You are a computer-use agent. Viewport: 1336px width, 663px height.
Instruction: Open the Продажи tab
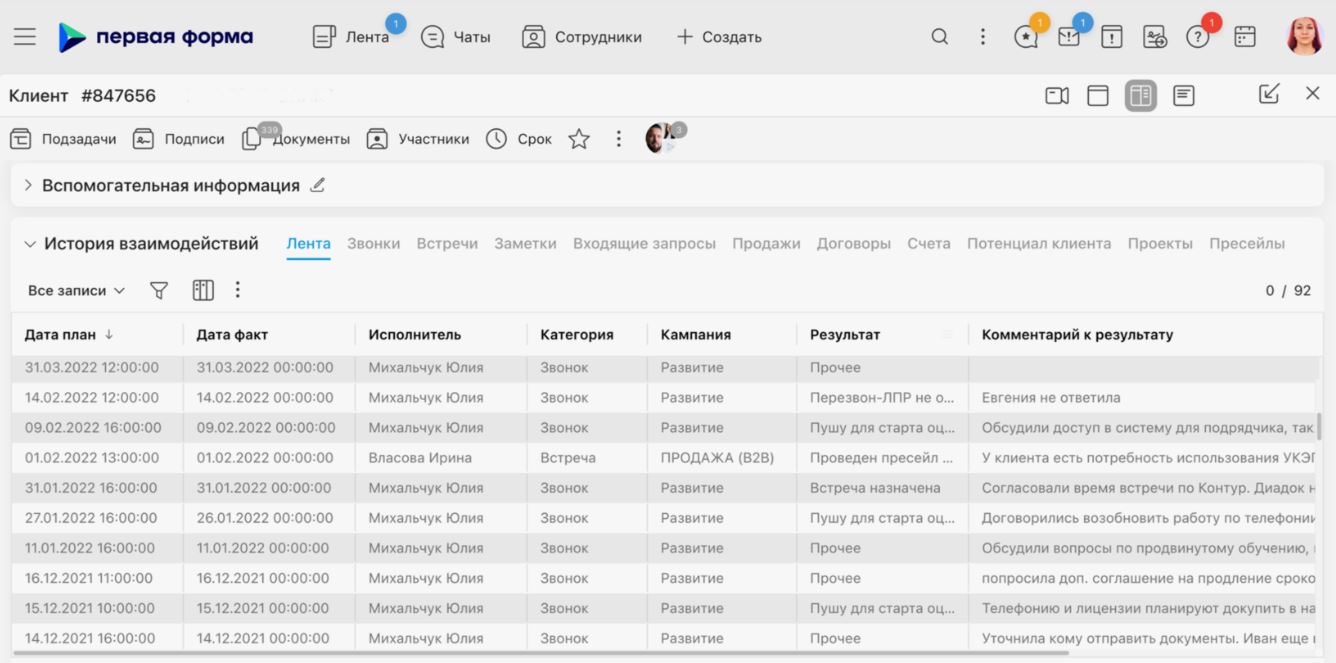point(766,244)
